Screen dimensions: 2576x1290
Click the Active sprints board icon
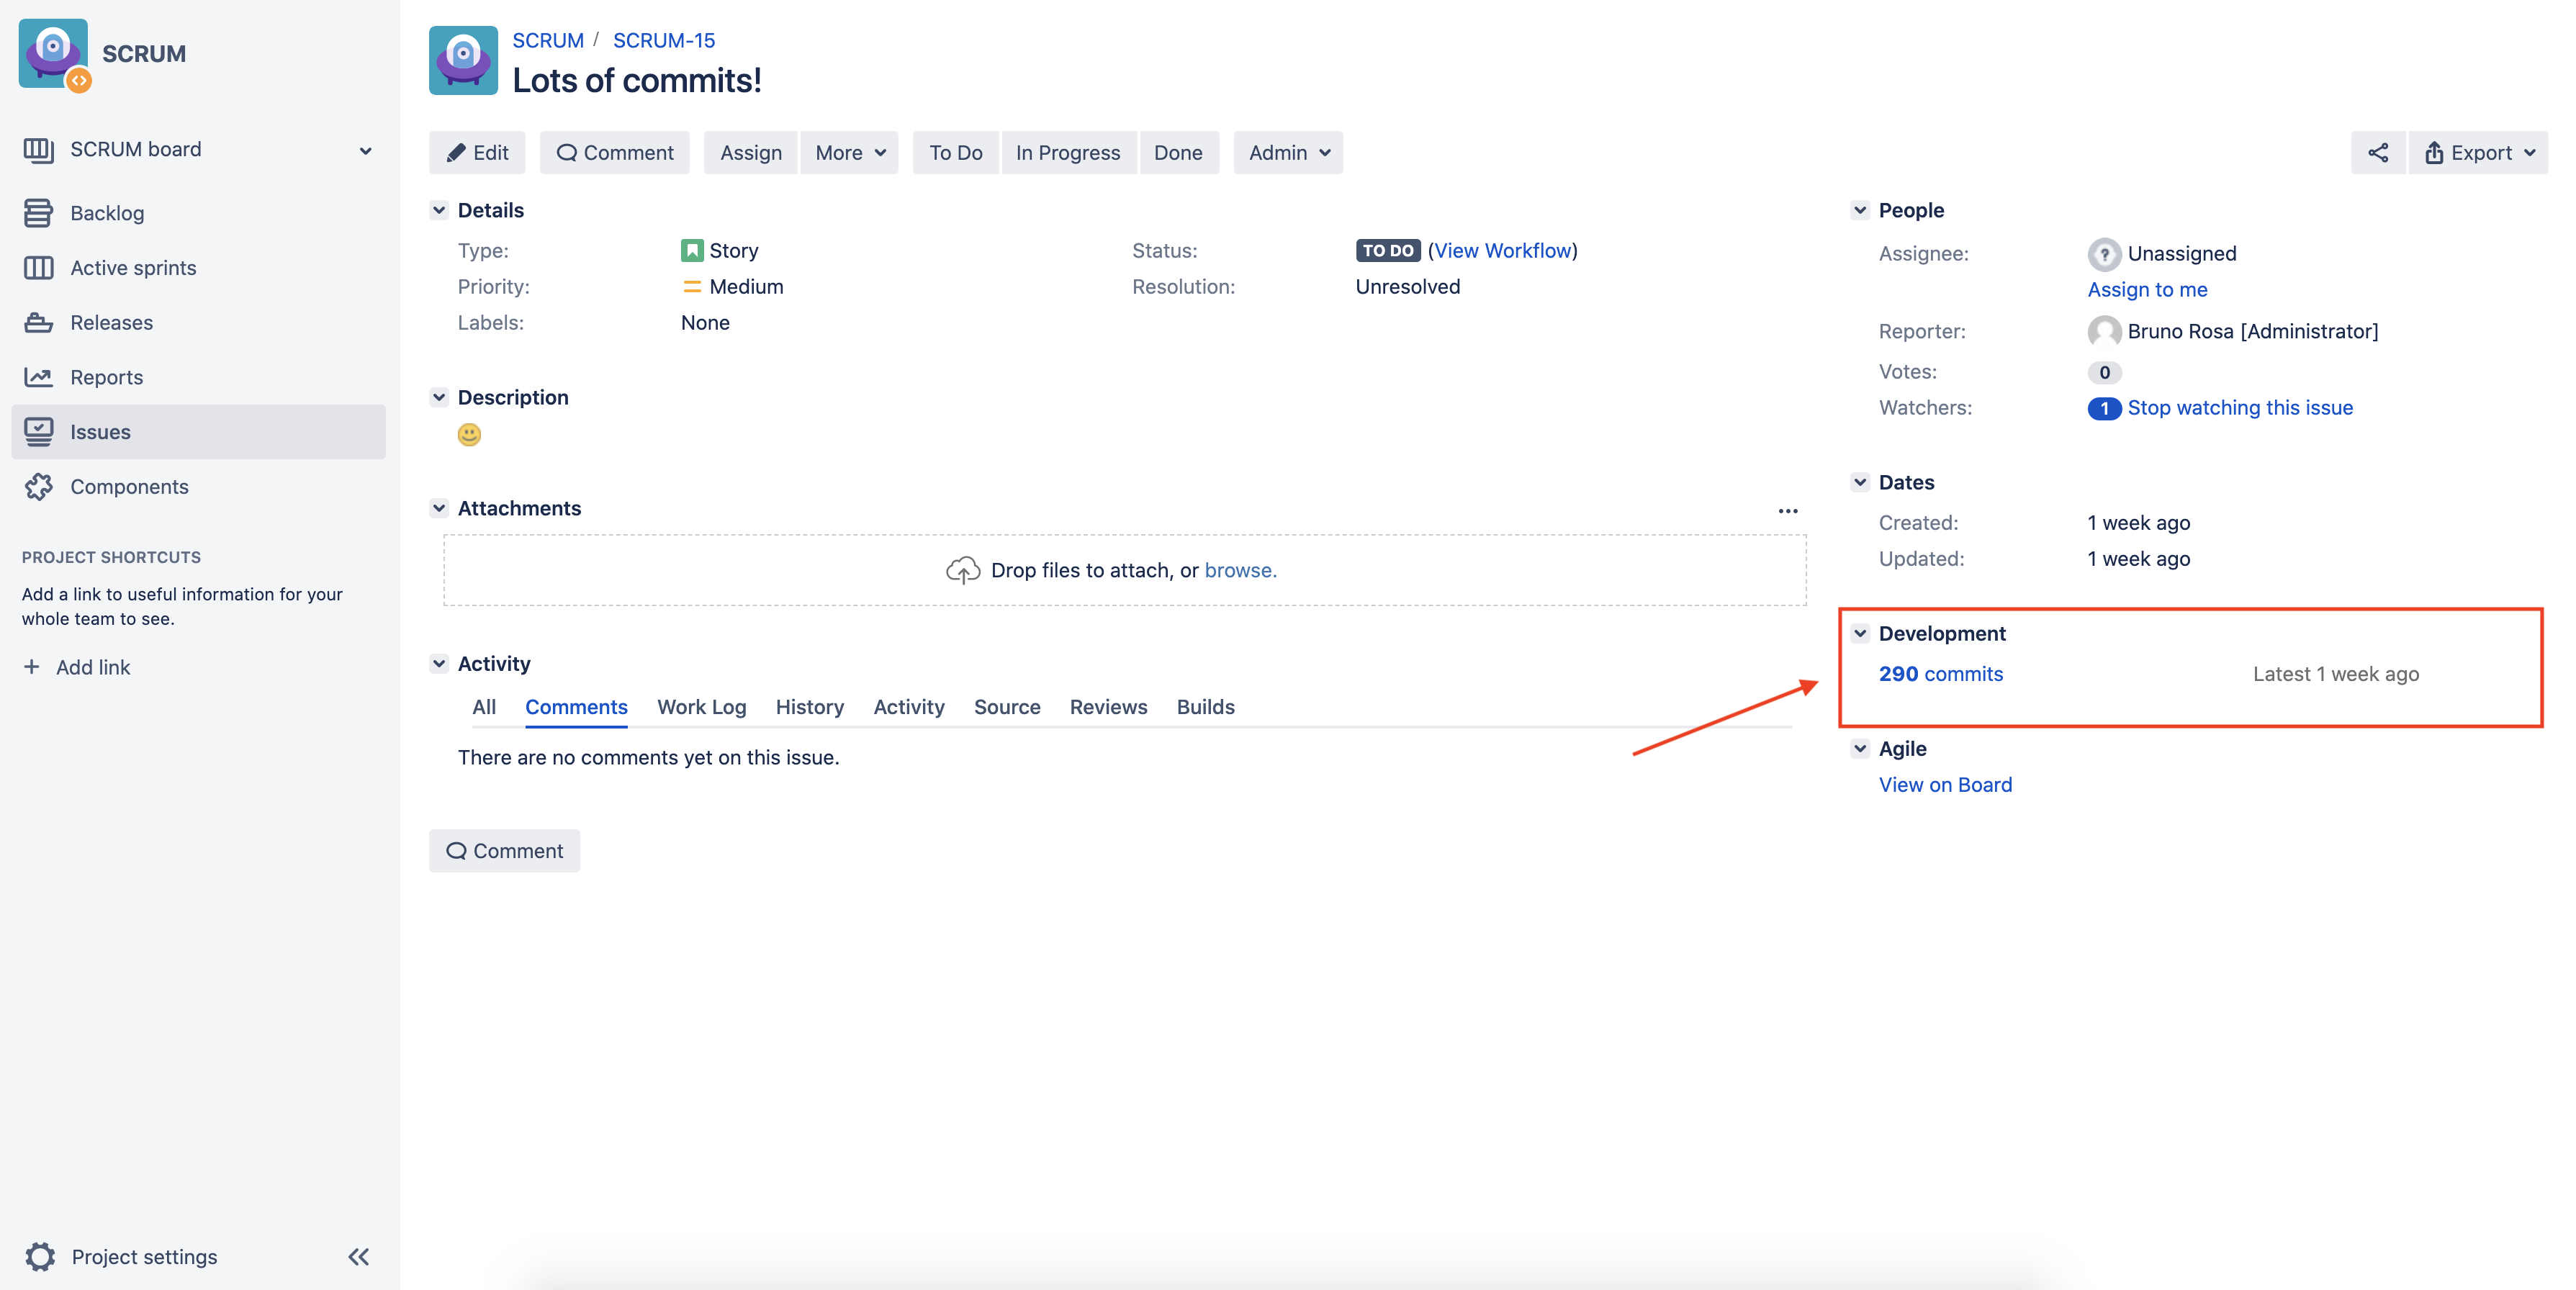pos(38,268)
